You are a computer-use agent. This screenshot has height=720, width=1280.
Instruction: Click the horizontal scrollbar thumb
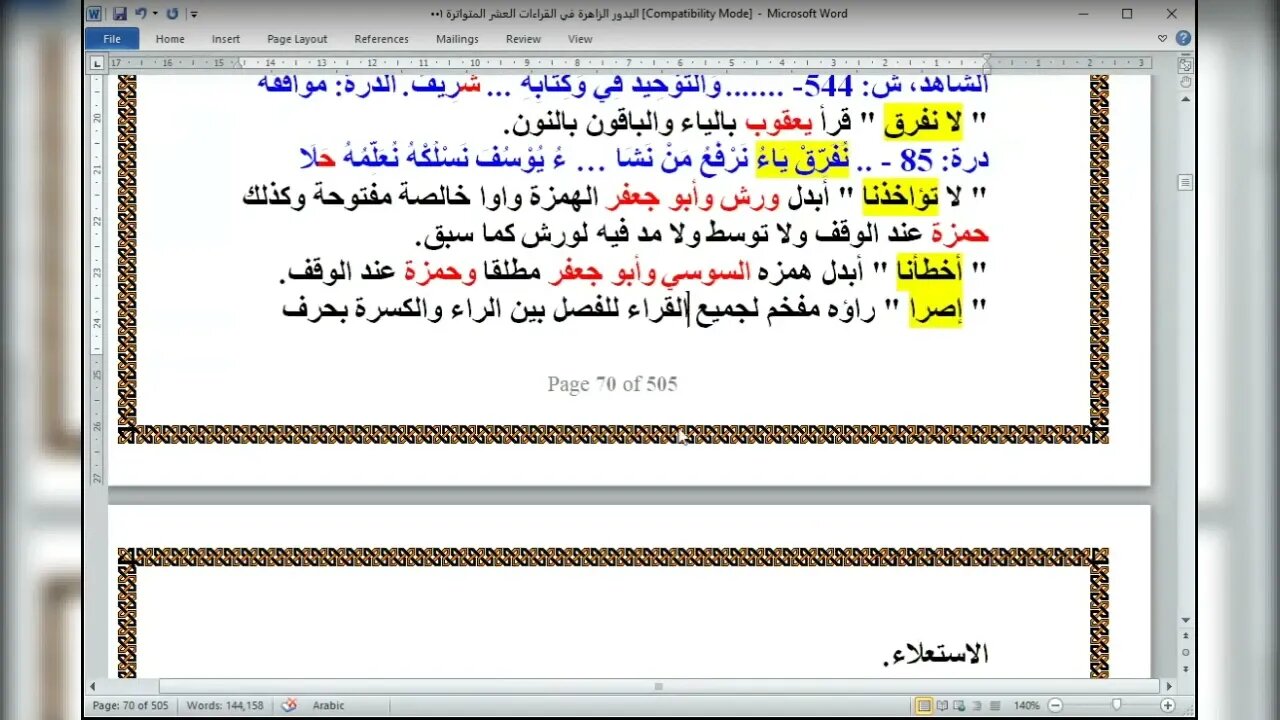(658, 687)
